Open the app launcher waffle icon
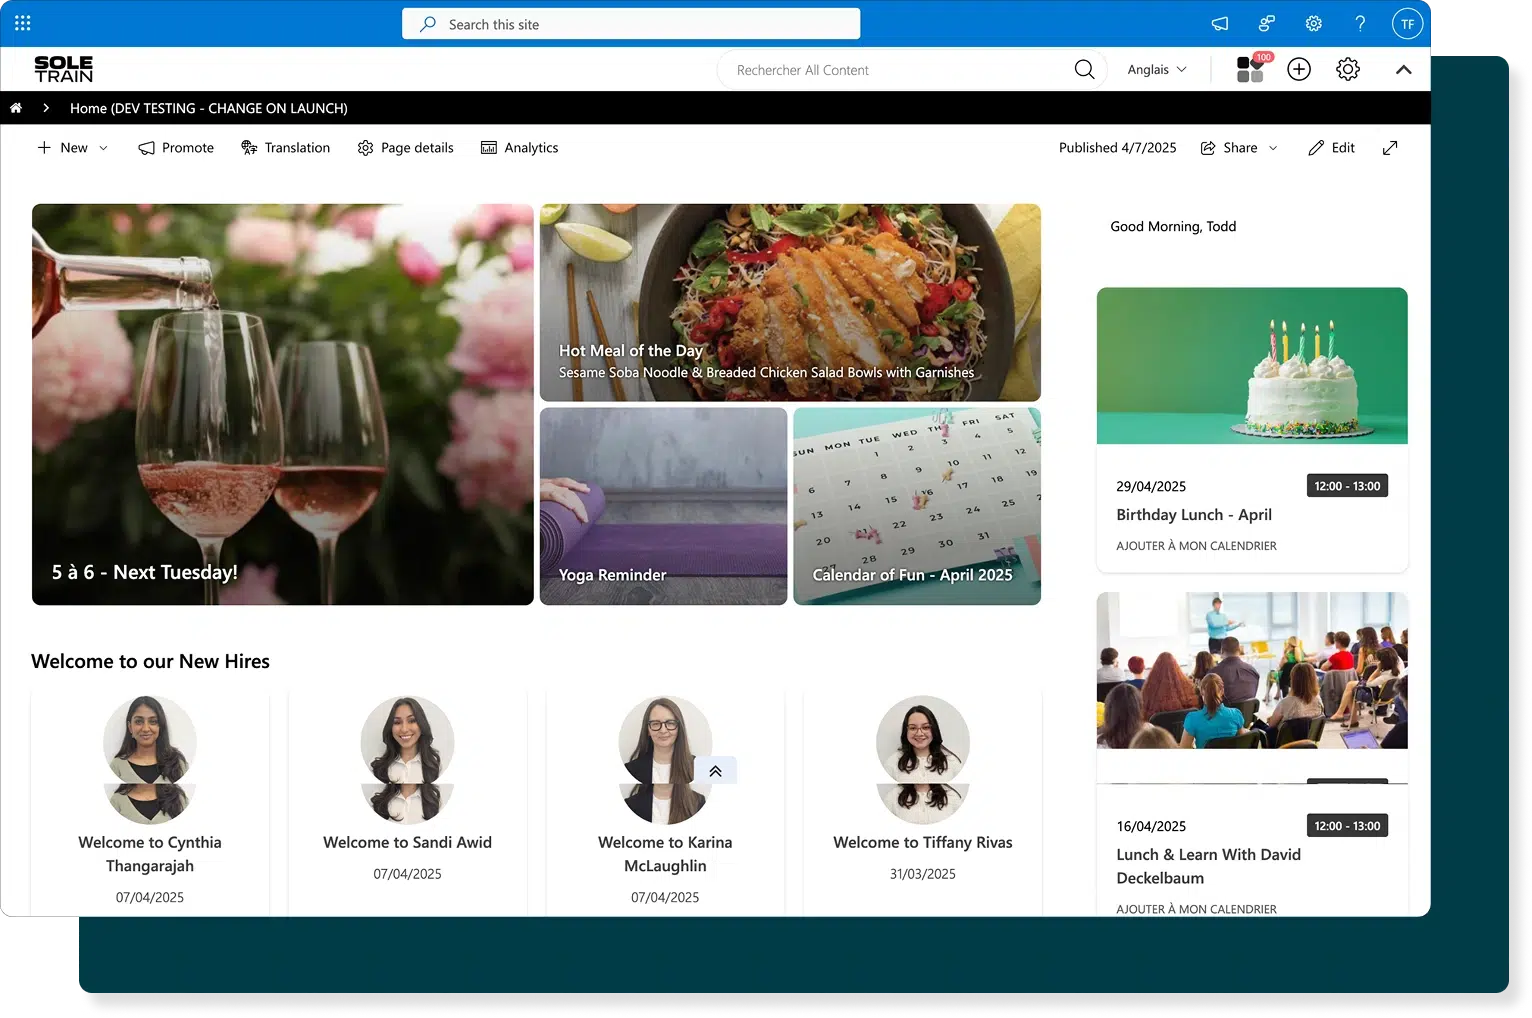 coord(23,23)
